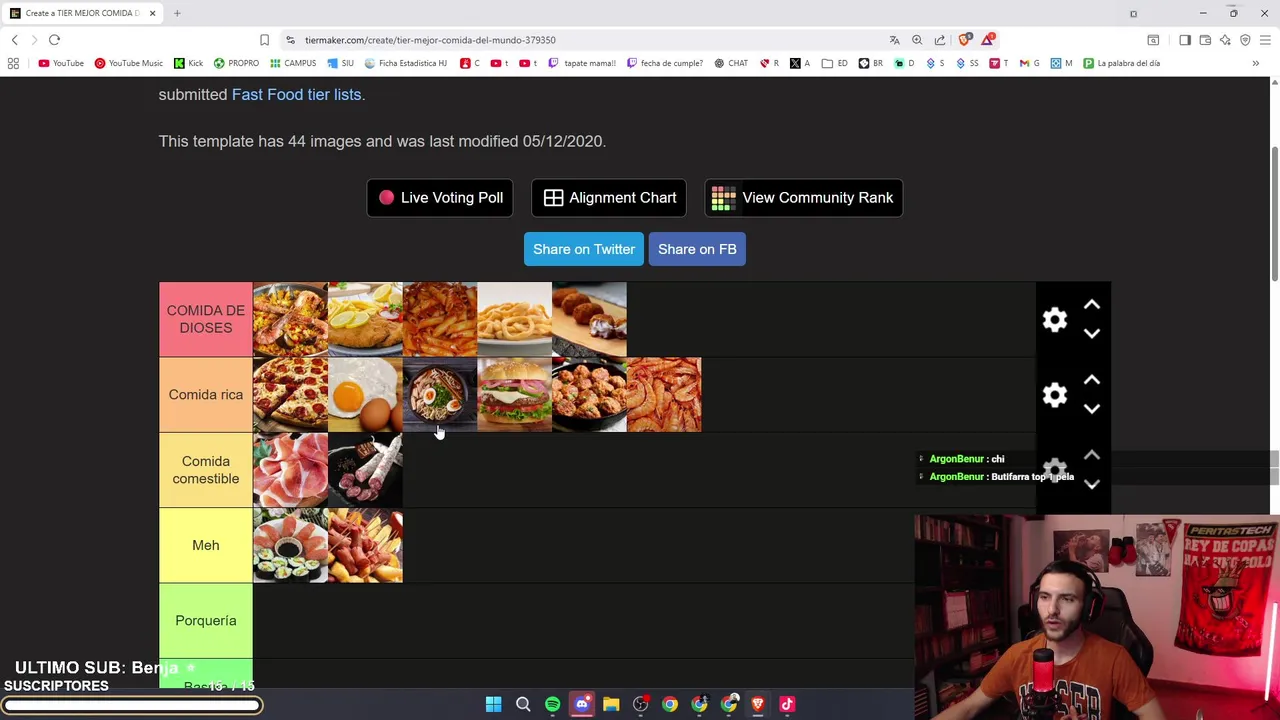
Task: Follow the Fast Food tier lists link
Action: click(x=296, y=94)
